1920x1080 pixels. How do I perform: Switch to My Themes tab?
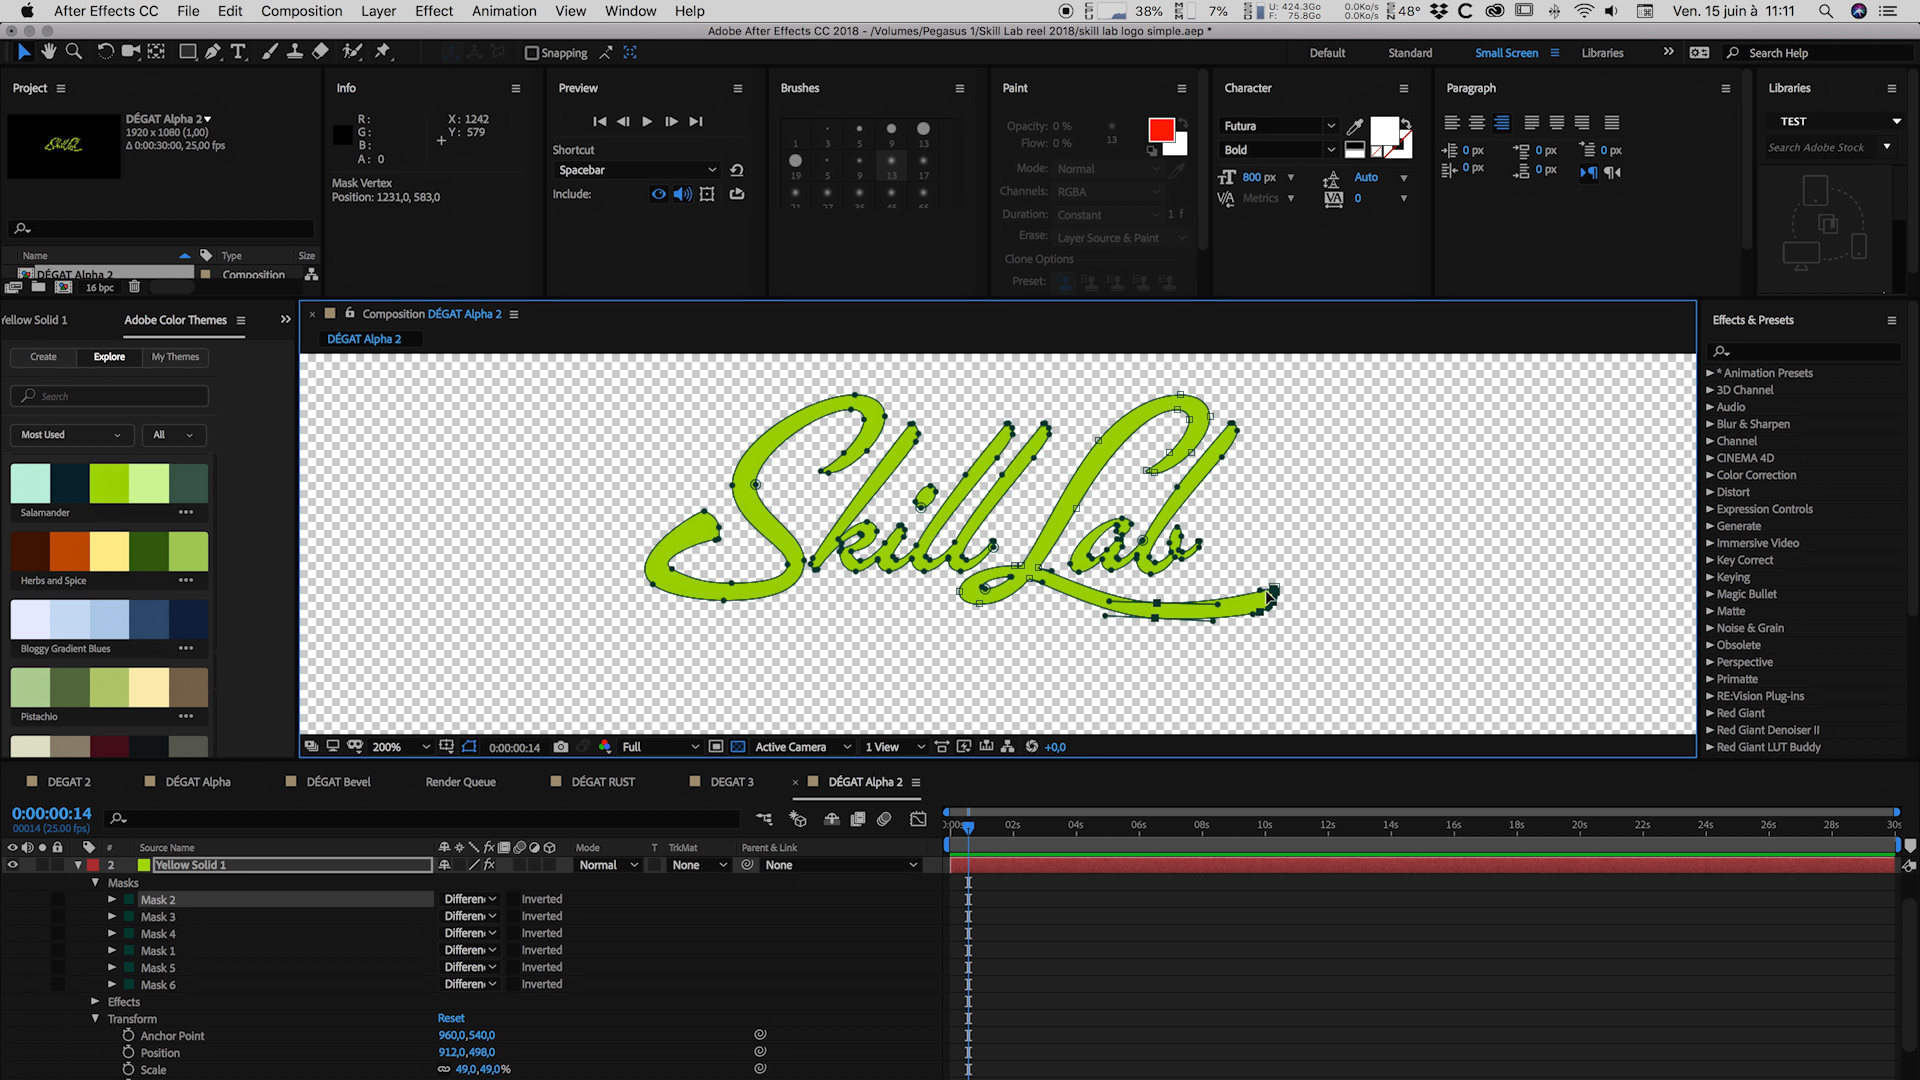click(175, 357)
